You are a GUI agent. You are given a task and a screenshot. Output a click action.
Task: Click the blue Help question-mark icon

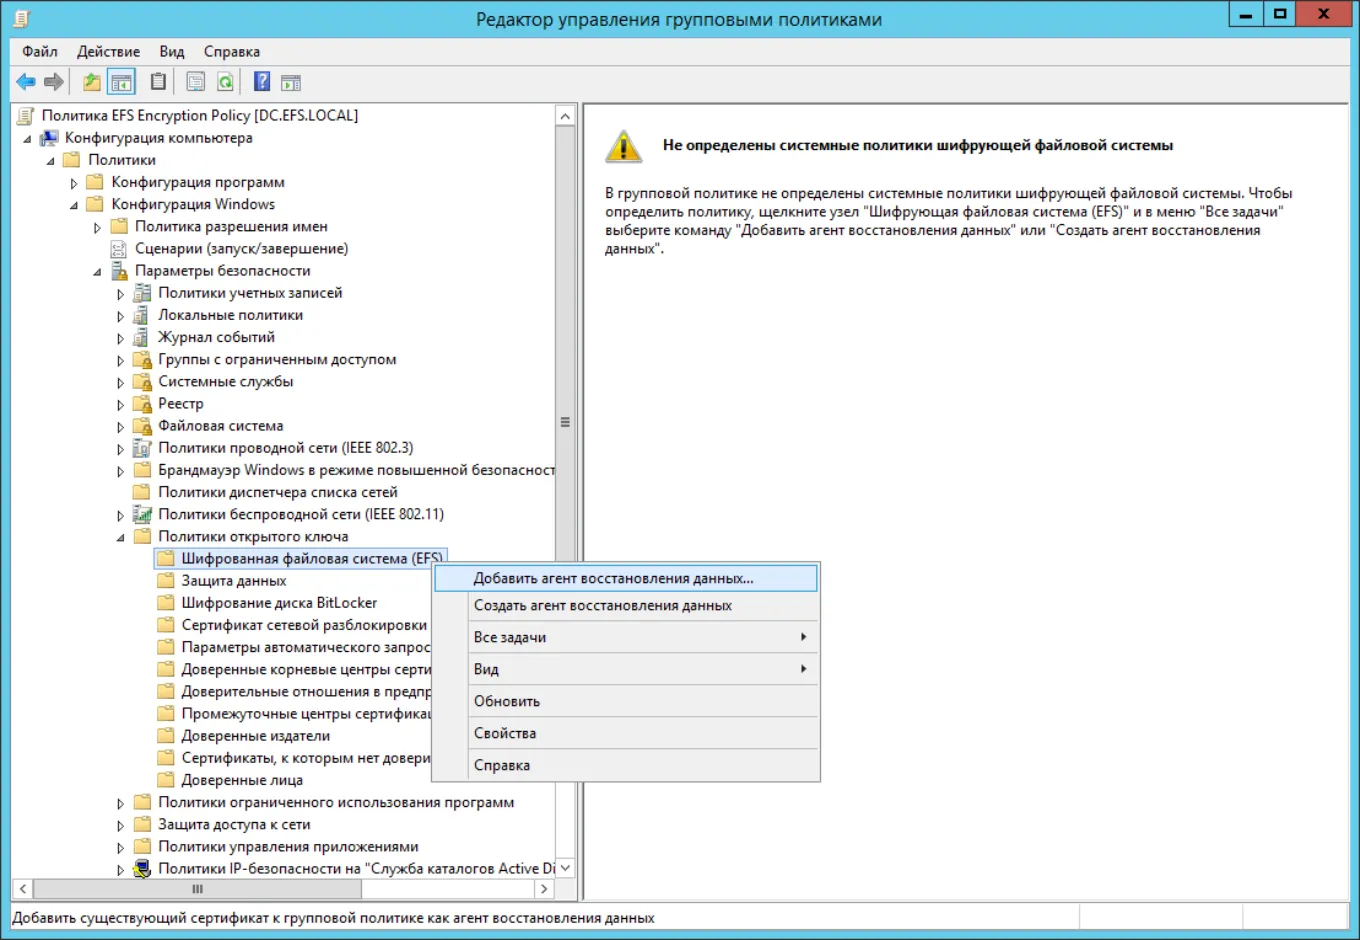pos(262,82)
